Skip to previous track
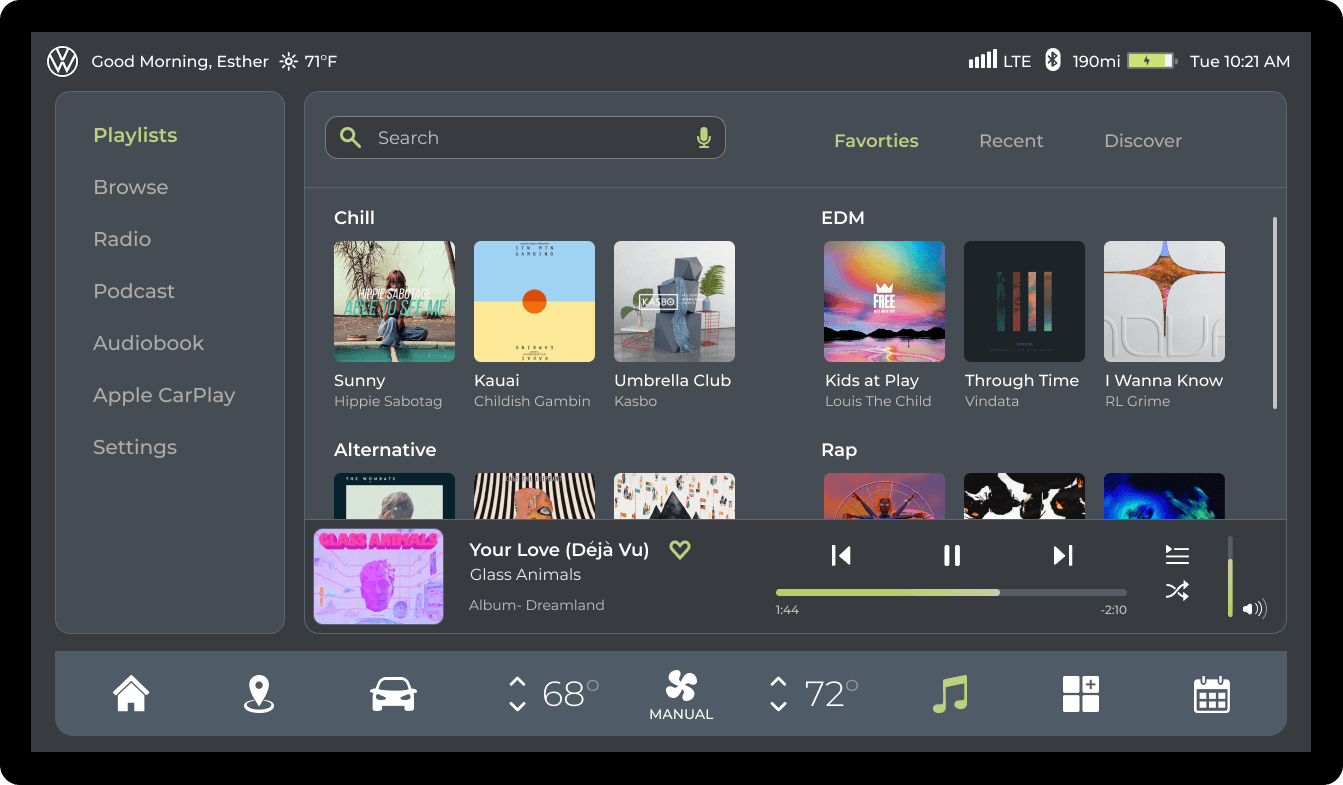1343x785 pixels. [x=841, y=555]
